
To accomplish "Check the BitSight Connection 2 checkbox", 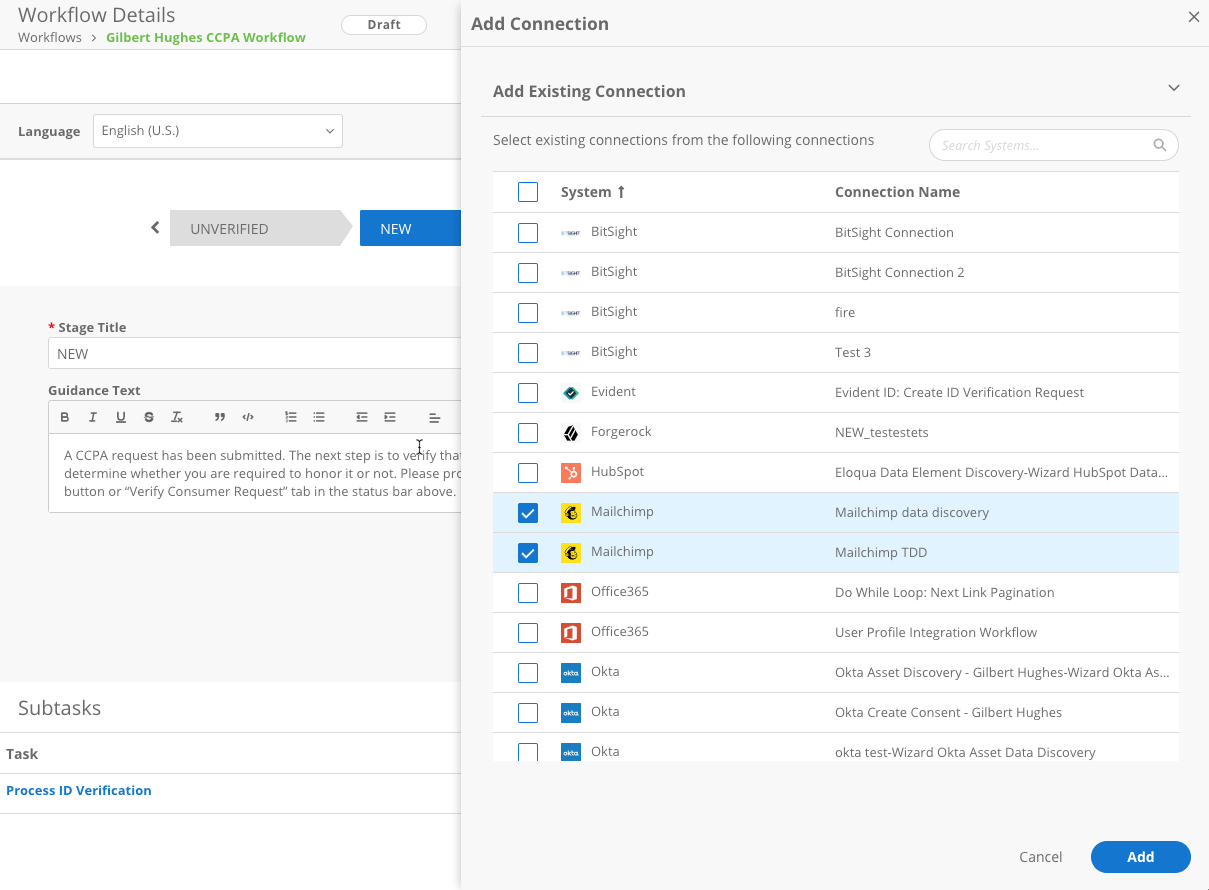I will coord(528,273).
